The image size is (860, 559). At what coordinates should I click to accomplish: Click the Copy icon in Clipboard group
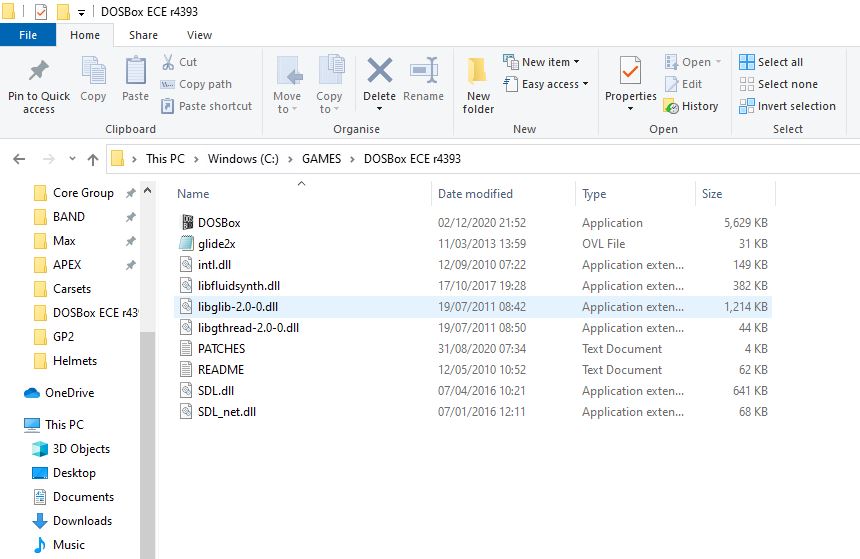click(x=93, y=72)
